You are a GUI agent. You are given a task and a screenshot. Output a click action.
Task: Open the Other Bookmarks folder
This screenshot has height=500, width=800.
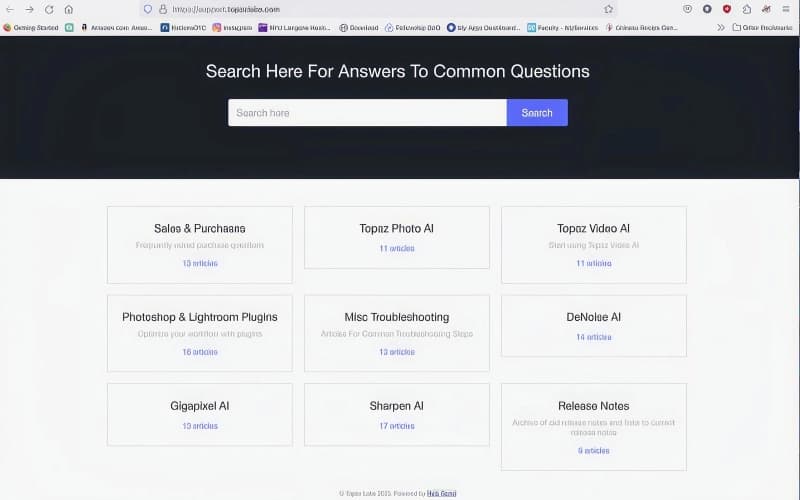(x=762, y=28)
